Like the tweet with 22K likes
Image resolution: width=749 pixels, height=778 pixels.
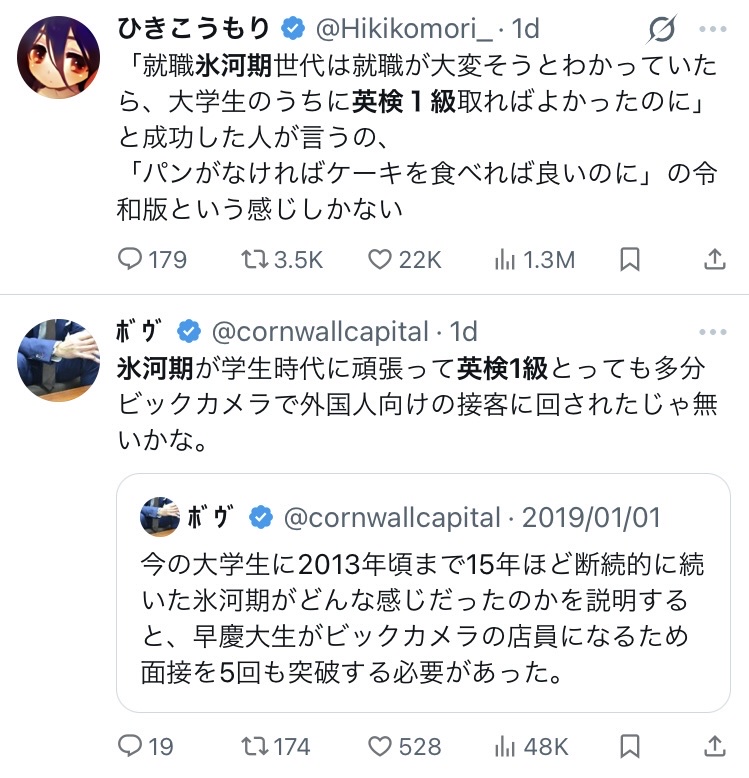379,260
